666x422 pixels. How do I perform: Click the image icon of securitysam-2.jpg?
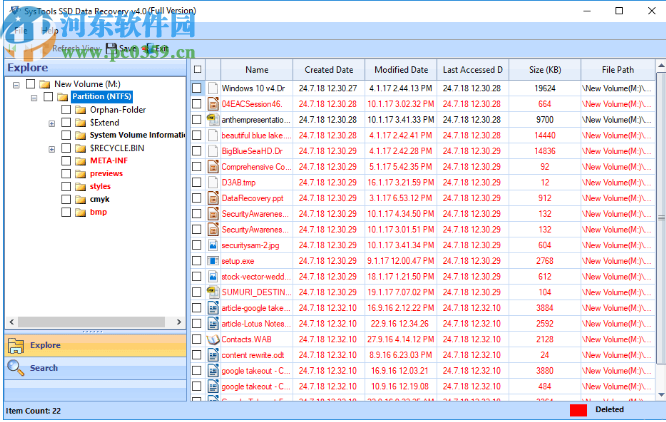(x=213, y=245)
